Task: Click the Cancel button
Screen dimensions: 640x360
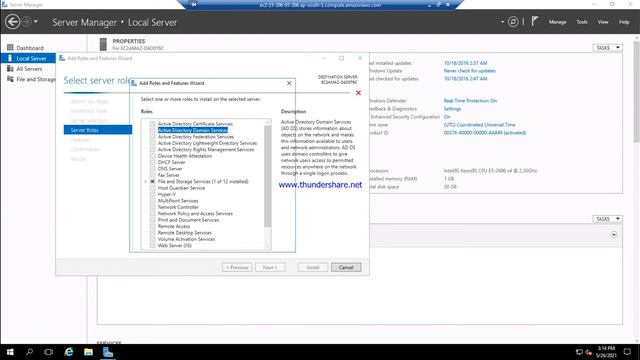Action: (x=346, y=267)
